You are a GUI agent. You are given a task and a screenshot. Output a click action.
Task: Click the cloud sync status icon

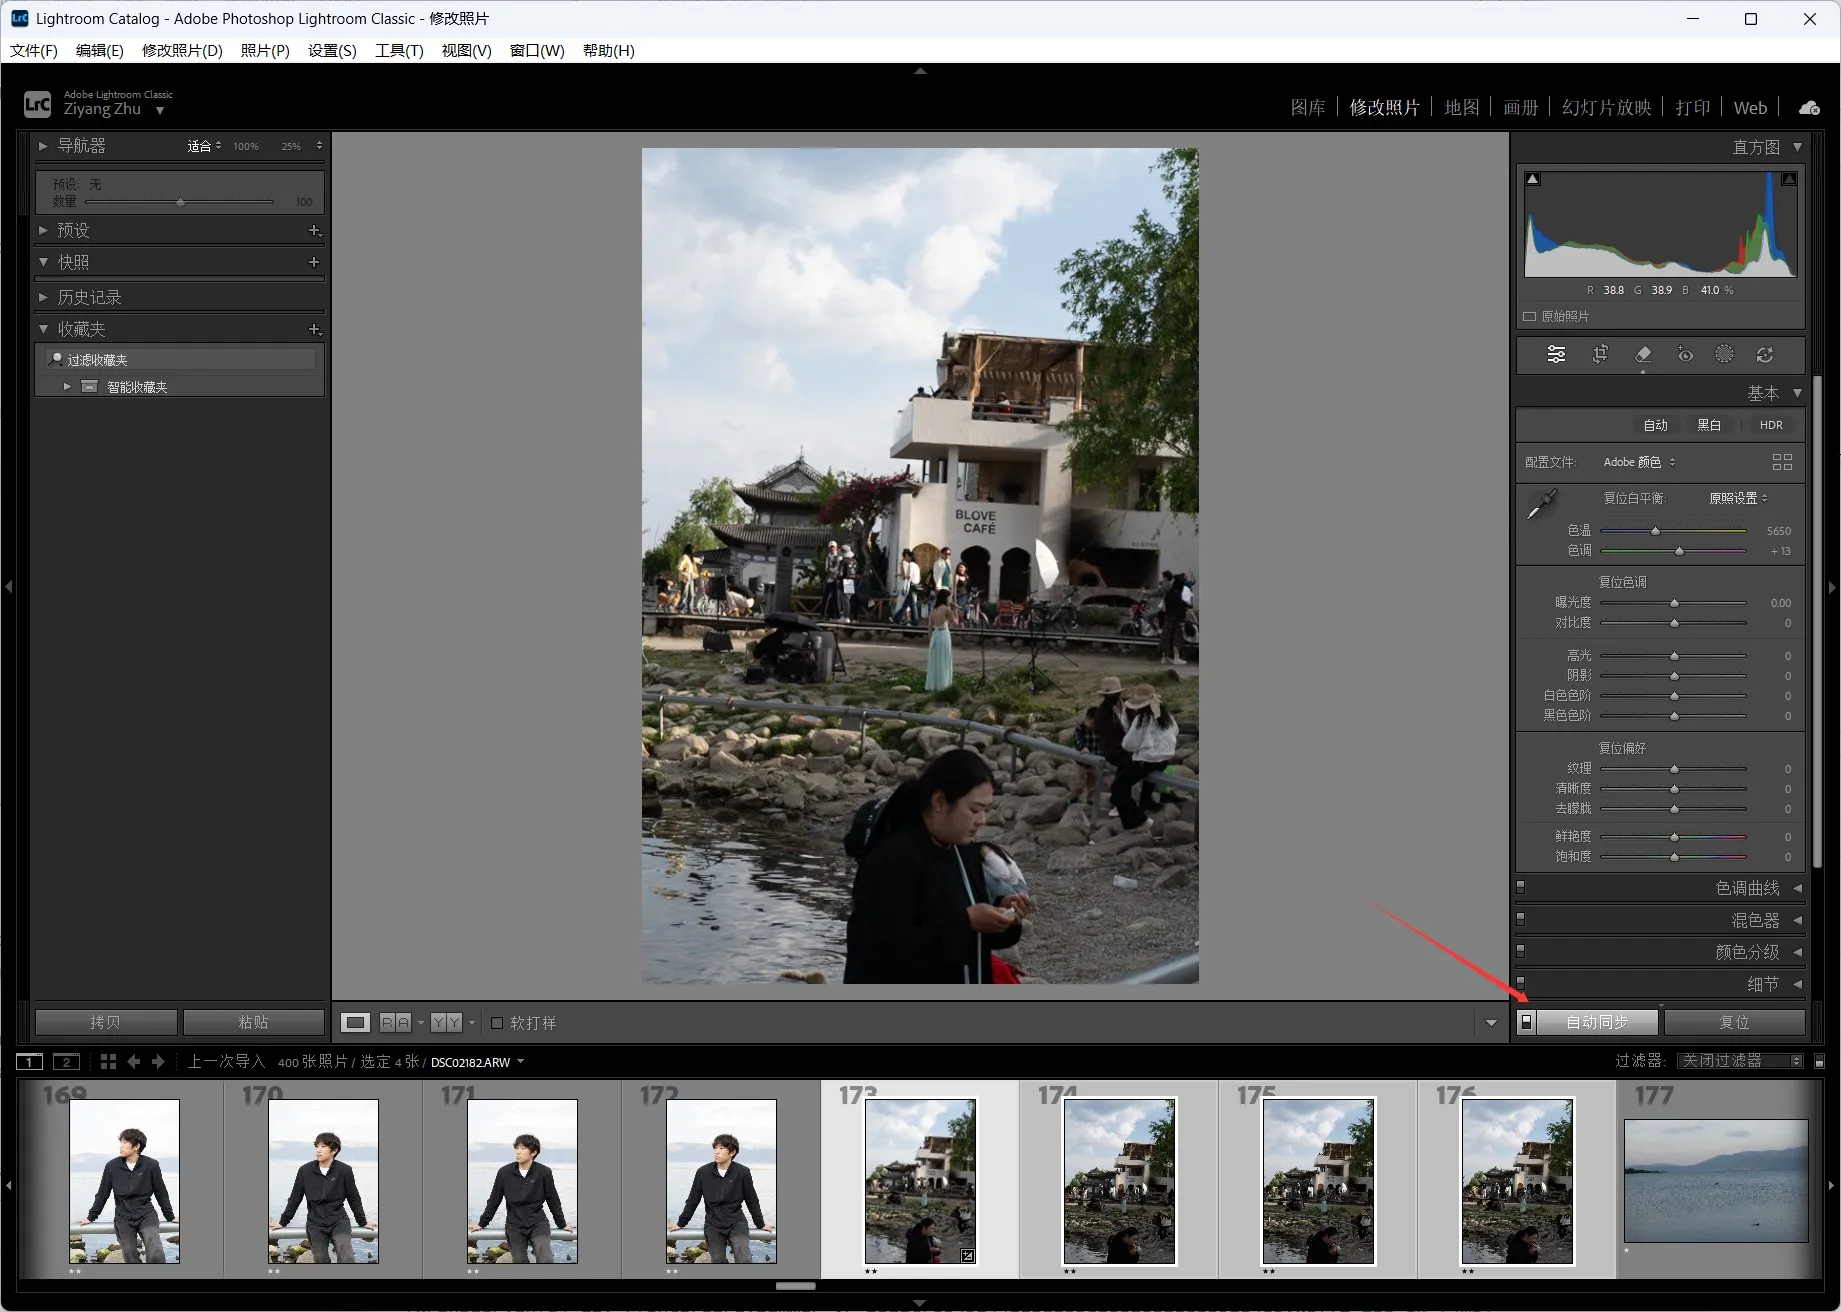1809,108
